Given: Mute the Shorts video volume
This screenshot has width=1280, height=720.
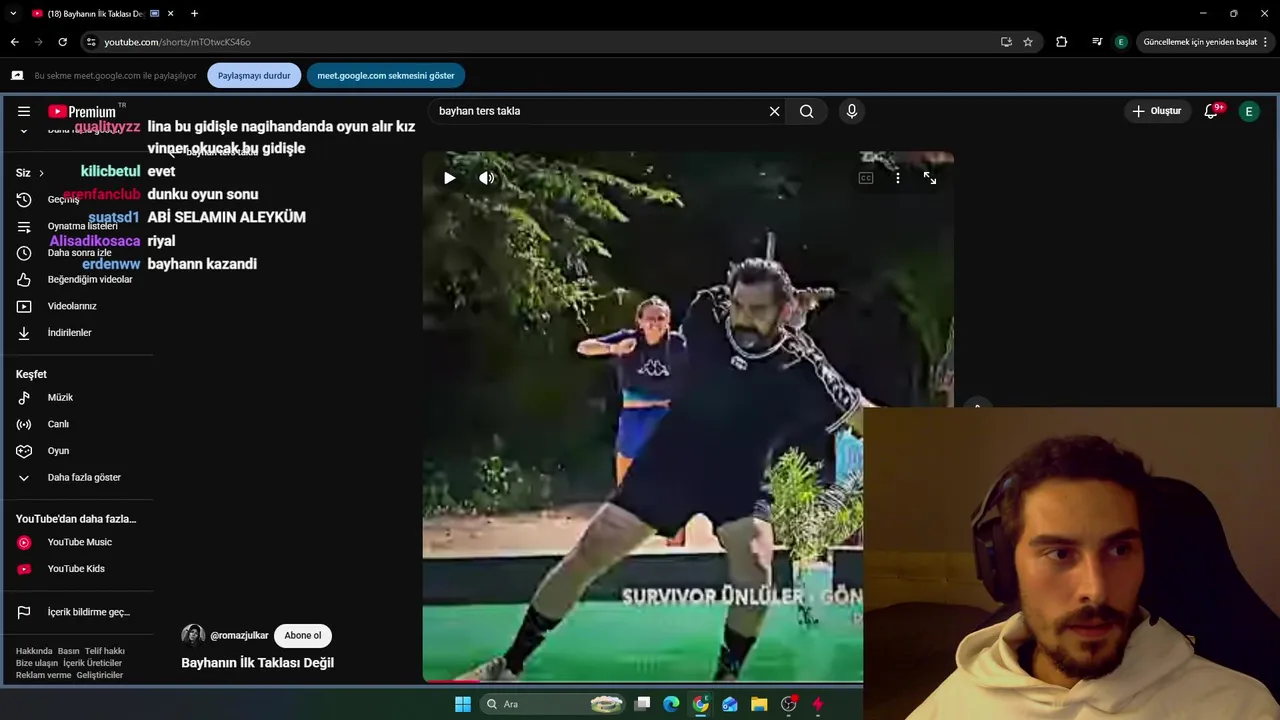Looking at the screenshot, I should click(487, 178).
